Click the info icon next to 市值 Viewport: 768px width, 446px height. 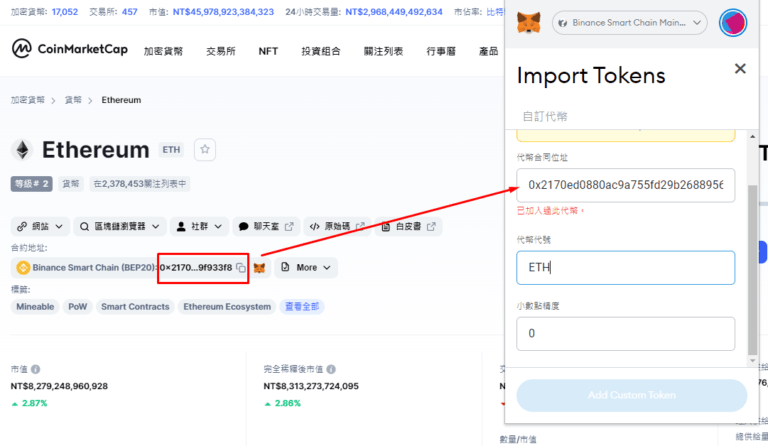point(36,369)
